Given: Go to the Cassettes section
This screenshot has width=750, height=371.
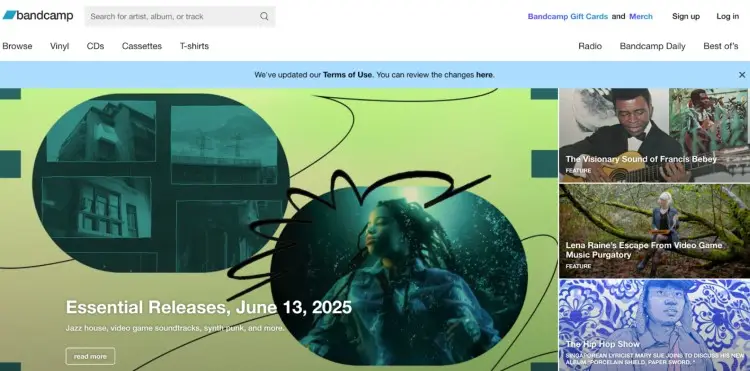Looking at the screenshot, I should click(142, 46).
